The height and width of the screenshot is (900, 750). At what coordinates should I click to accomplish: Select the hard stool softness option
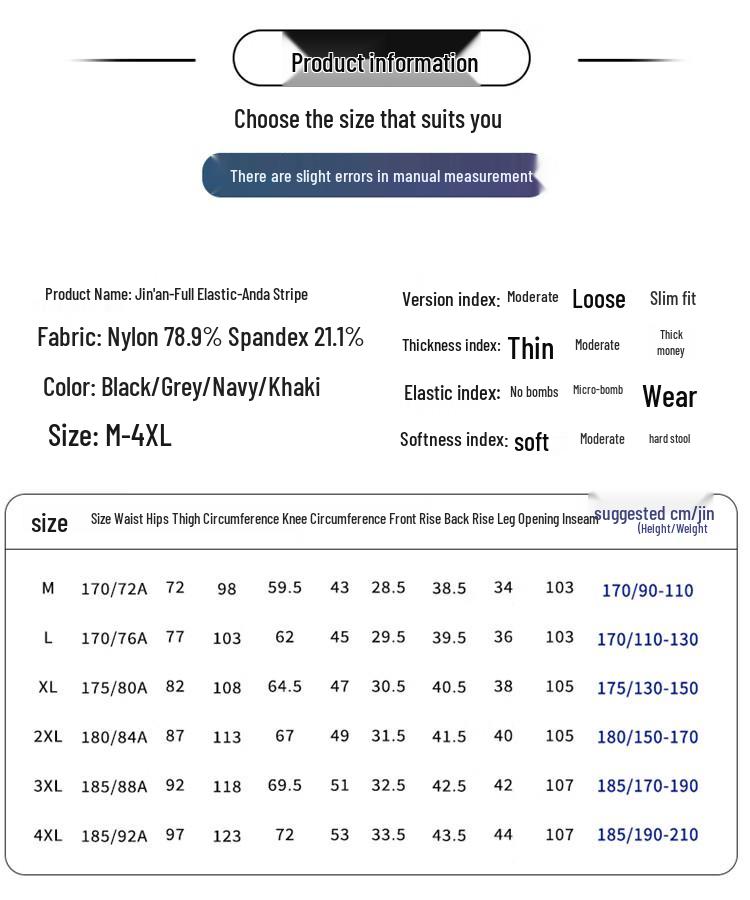coord(669,438)
